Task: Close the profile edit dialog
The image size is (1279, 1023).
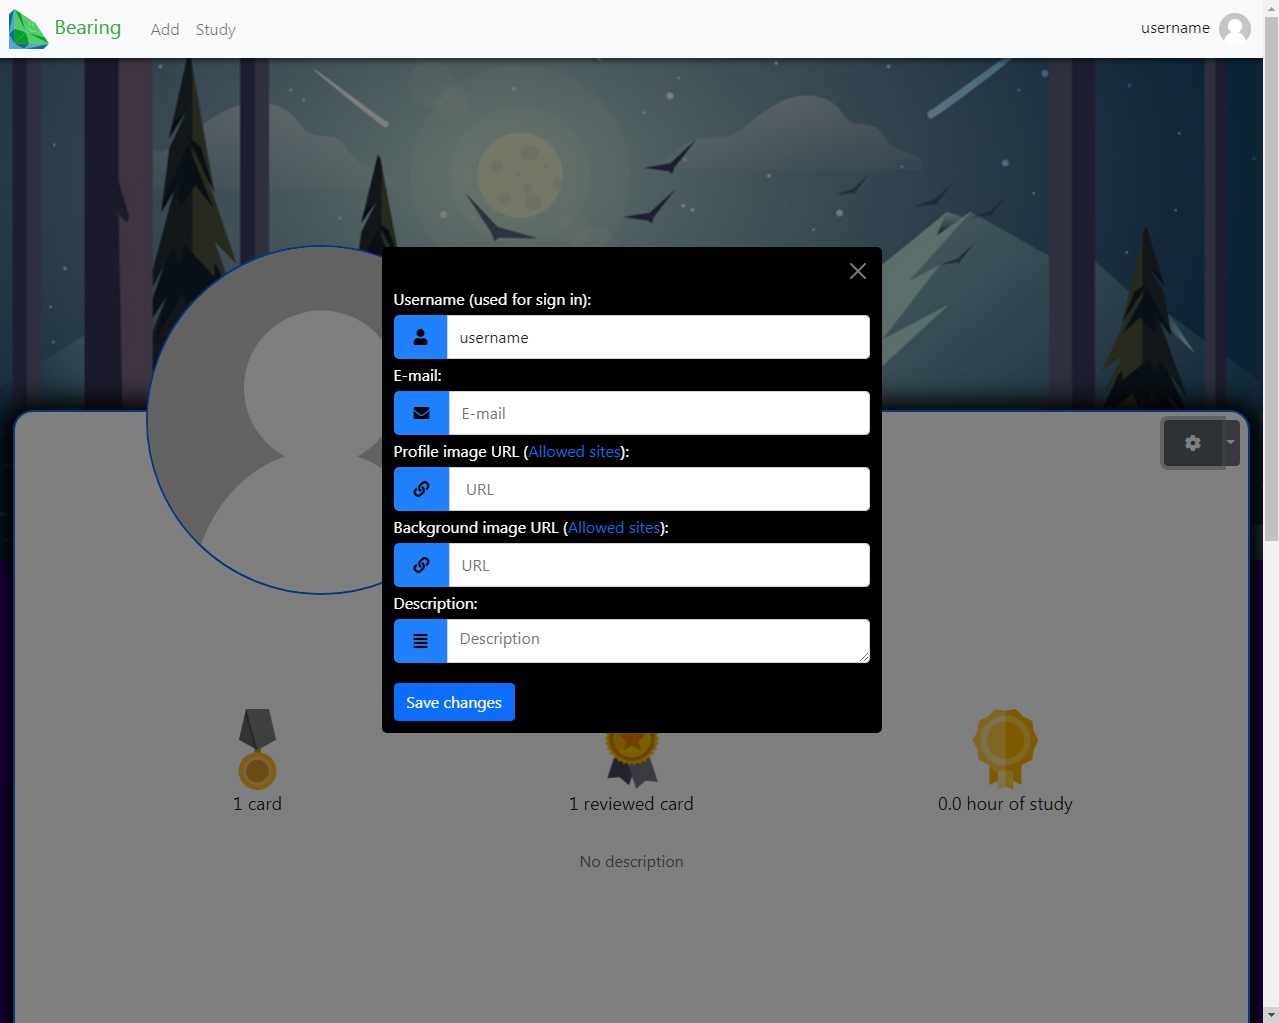Action: tap(857, 270)
